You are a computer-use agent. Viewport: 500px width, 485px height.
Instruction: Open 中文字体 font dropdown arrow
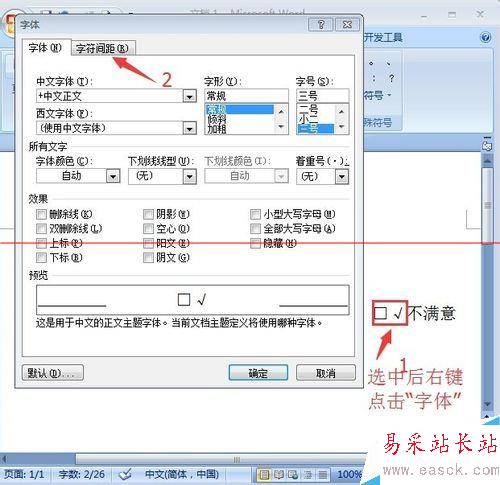[189, 96]
